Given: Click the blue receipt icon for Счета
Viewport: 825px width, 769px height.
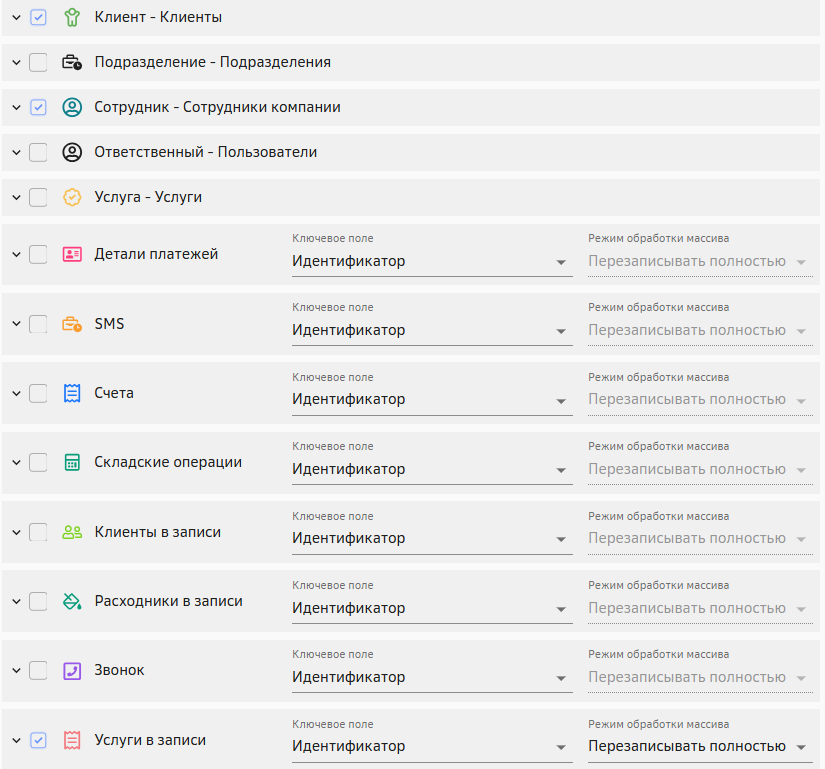Looking at the screenshot, I should 72,393.
